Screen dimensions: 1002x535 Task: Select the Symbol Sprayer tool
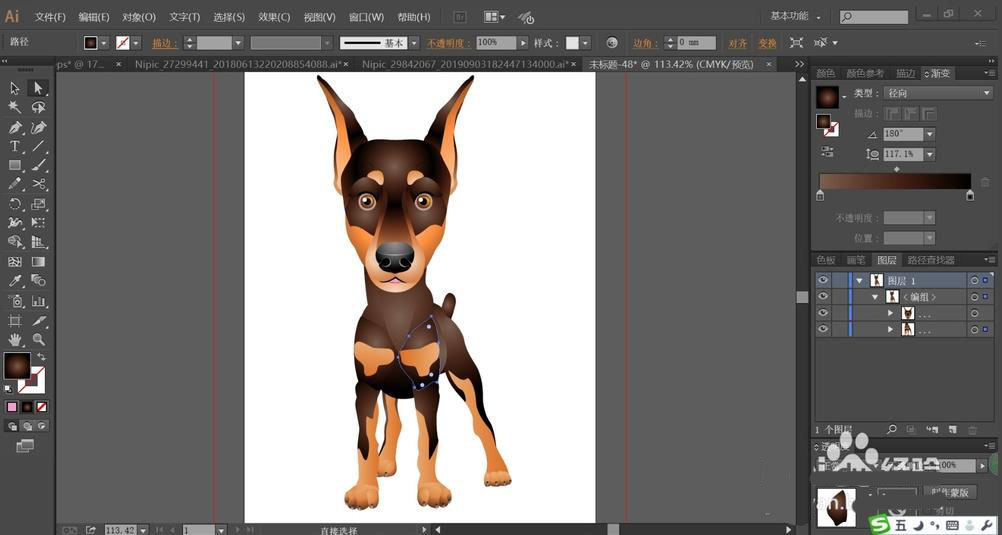pyautogui.click(x=15, y=301)
